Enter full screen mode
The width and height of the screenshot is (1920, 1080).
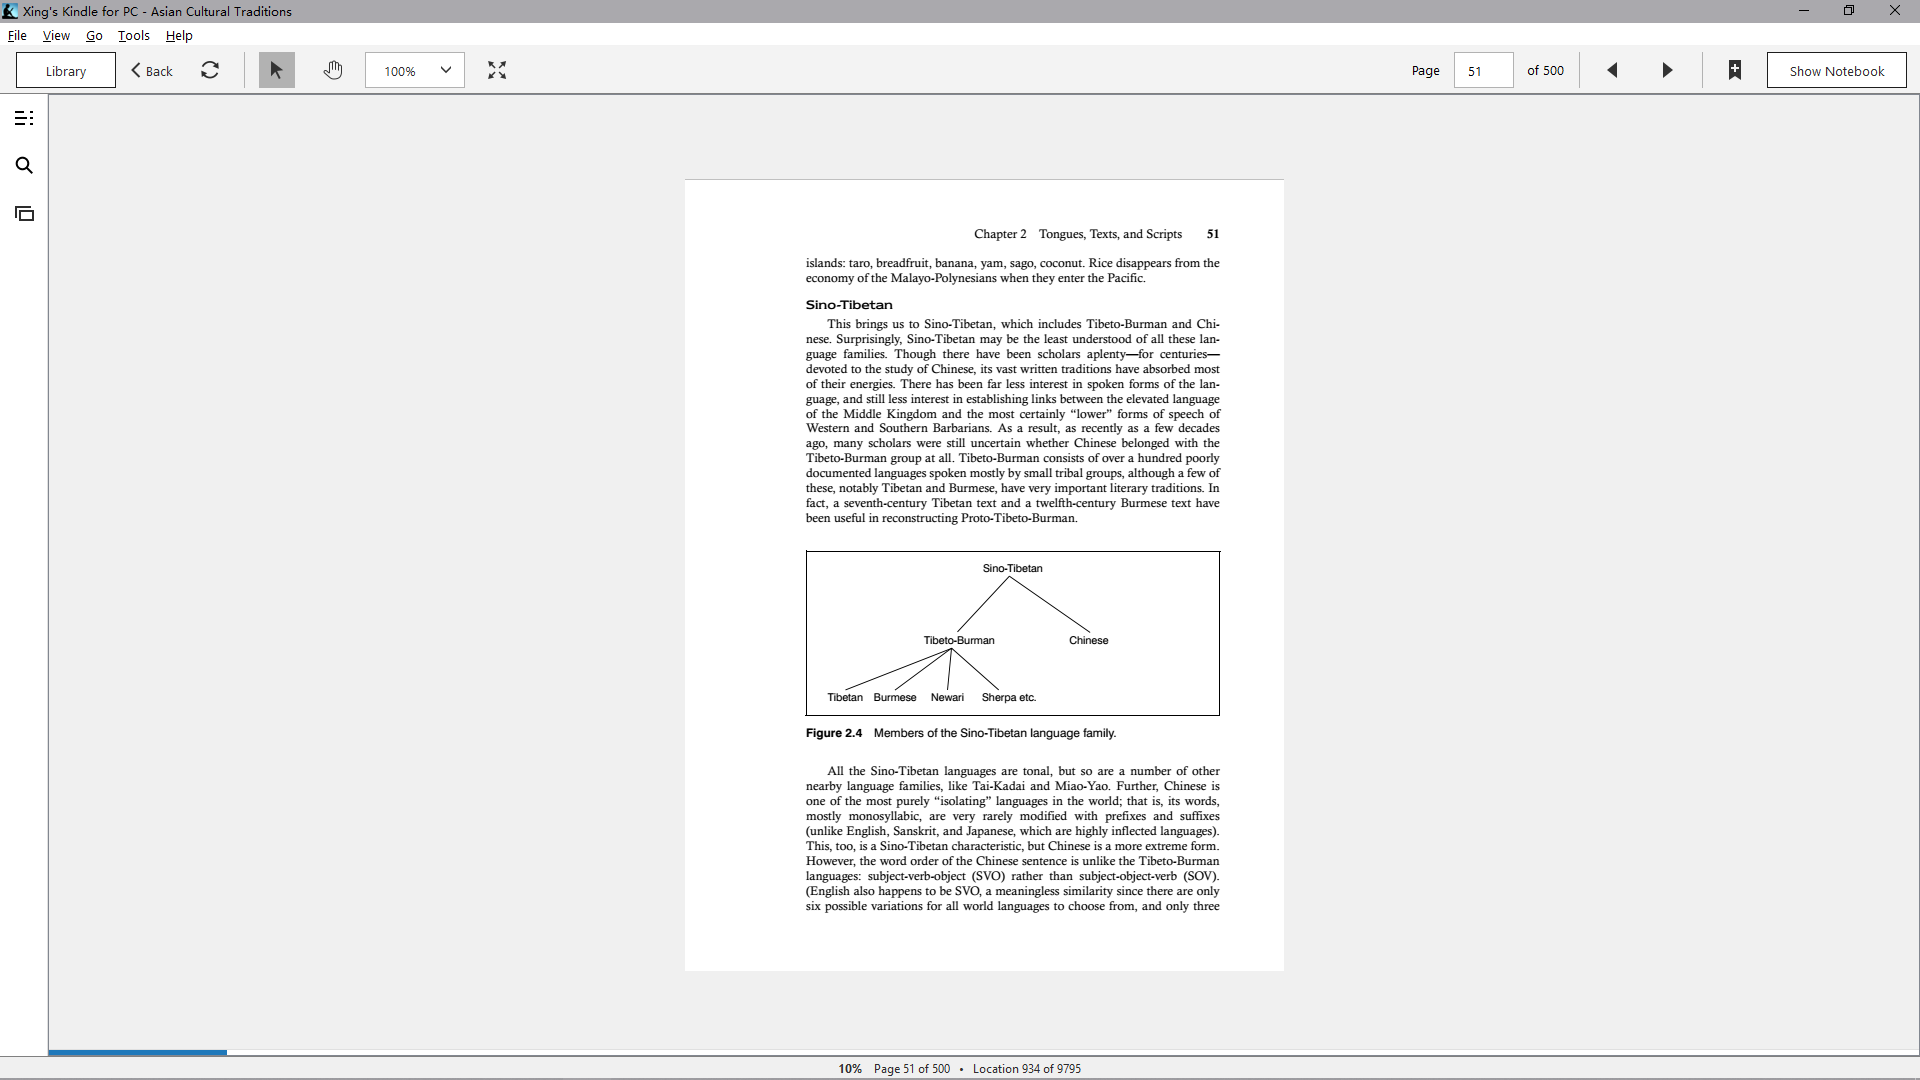[497, 70]
